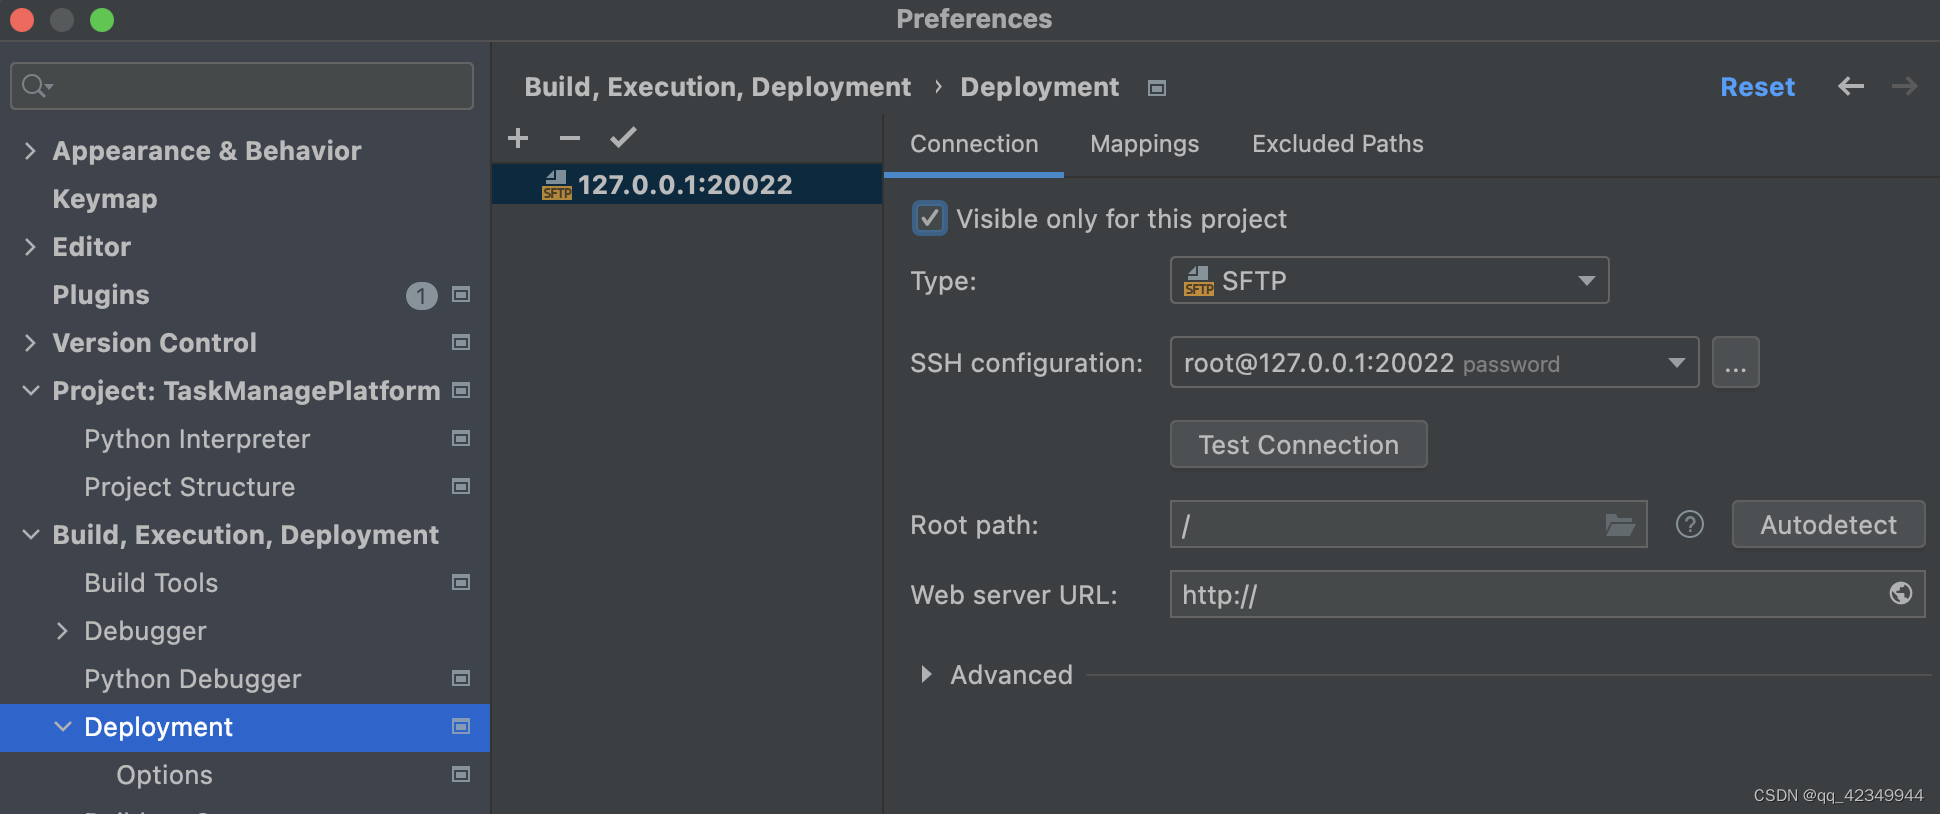Screen dimensions: 1940x814
Task: Switch to the Excluded Paths tab
Action: (1337, 144)
